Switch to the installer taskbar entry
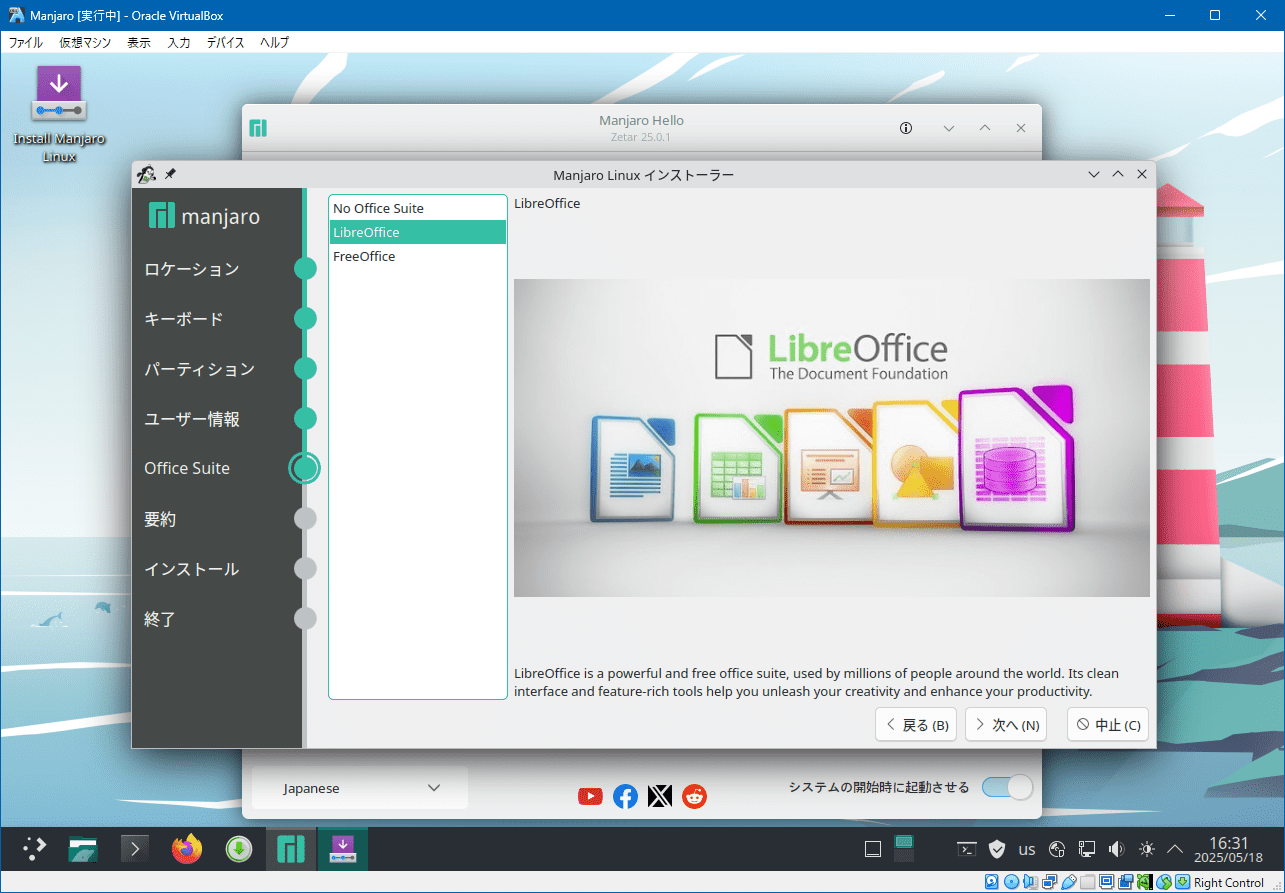The height and width of the screenshot is (893, 1285). tap(343, 849)
